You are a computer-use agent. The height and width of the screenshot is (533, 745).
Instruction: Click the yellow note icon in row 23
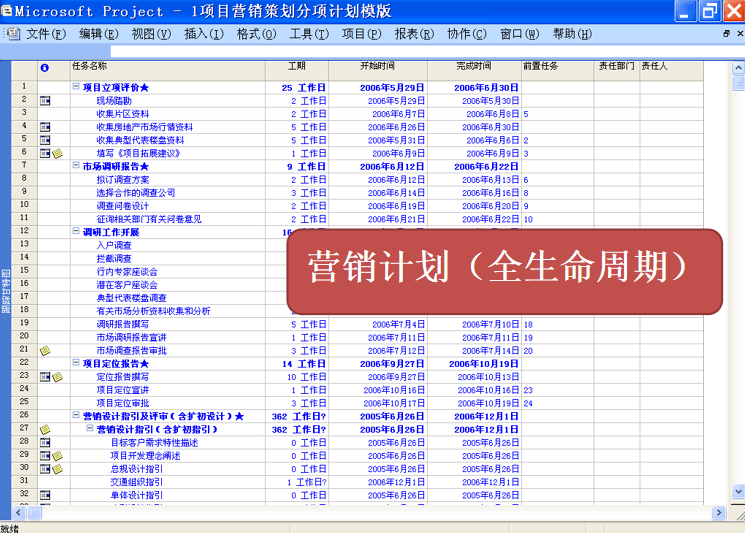pyautogui.click(x=57, y=377)
